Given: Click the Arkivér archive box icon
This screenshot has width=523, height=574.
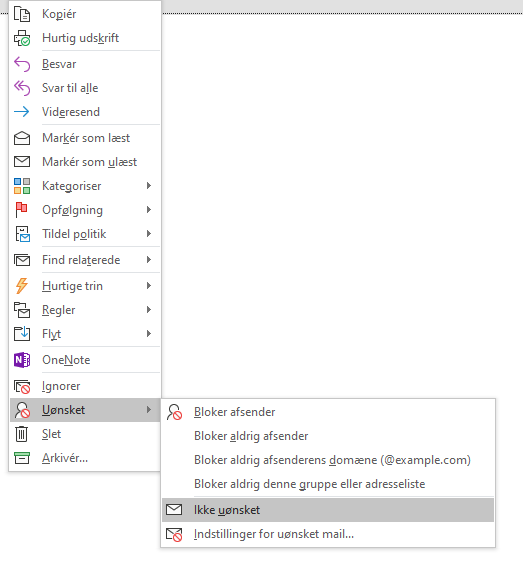Looking at the screenshot, I should point(22,458).
